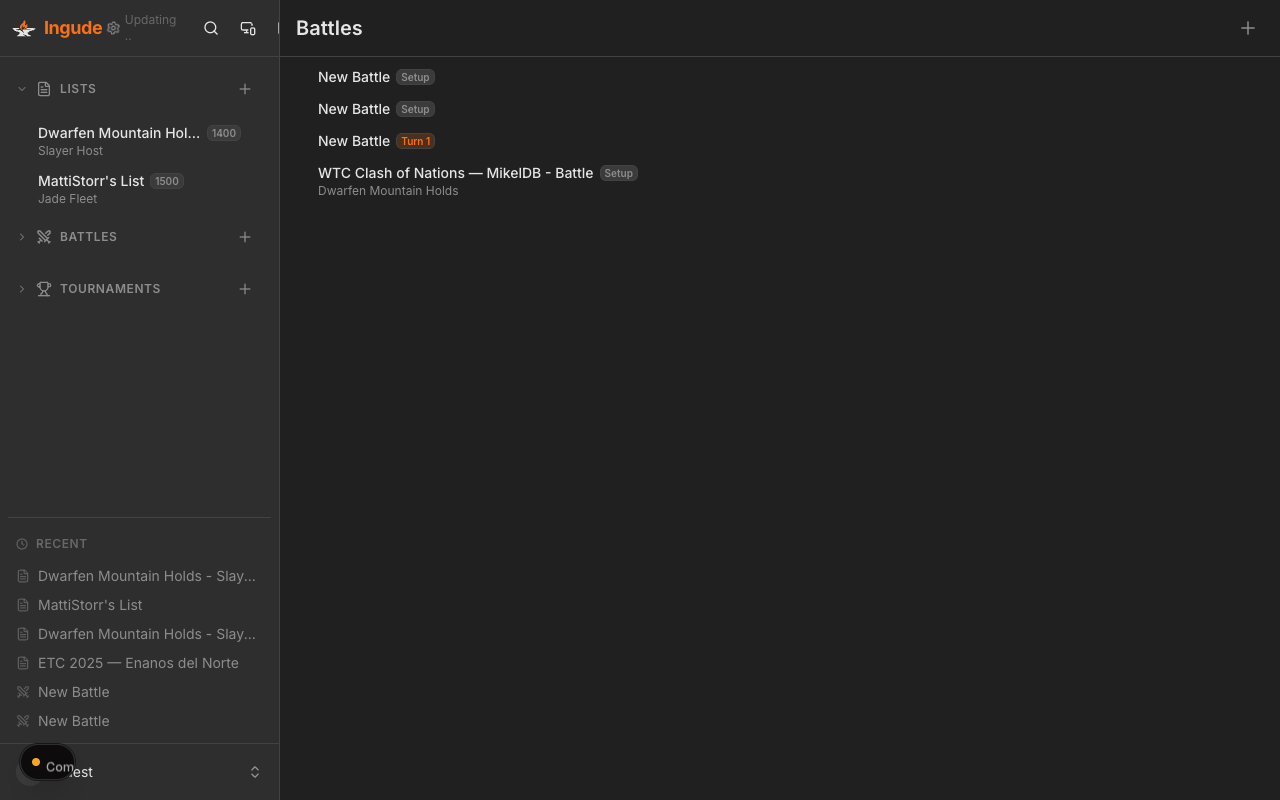
Task: Open the search magnifier in the header
Action: point(211,28)
